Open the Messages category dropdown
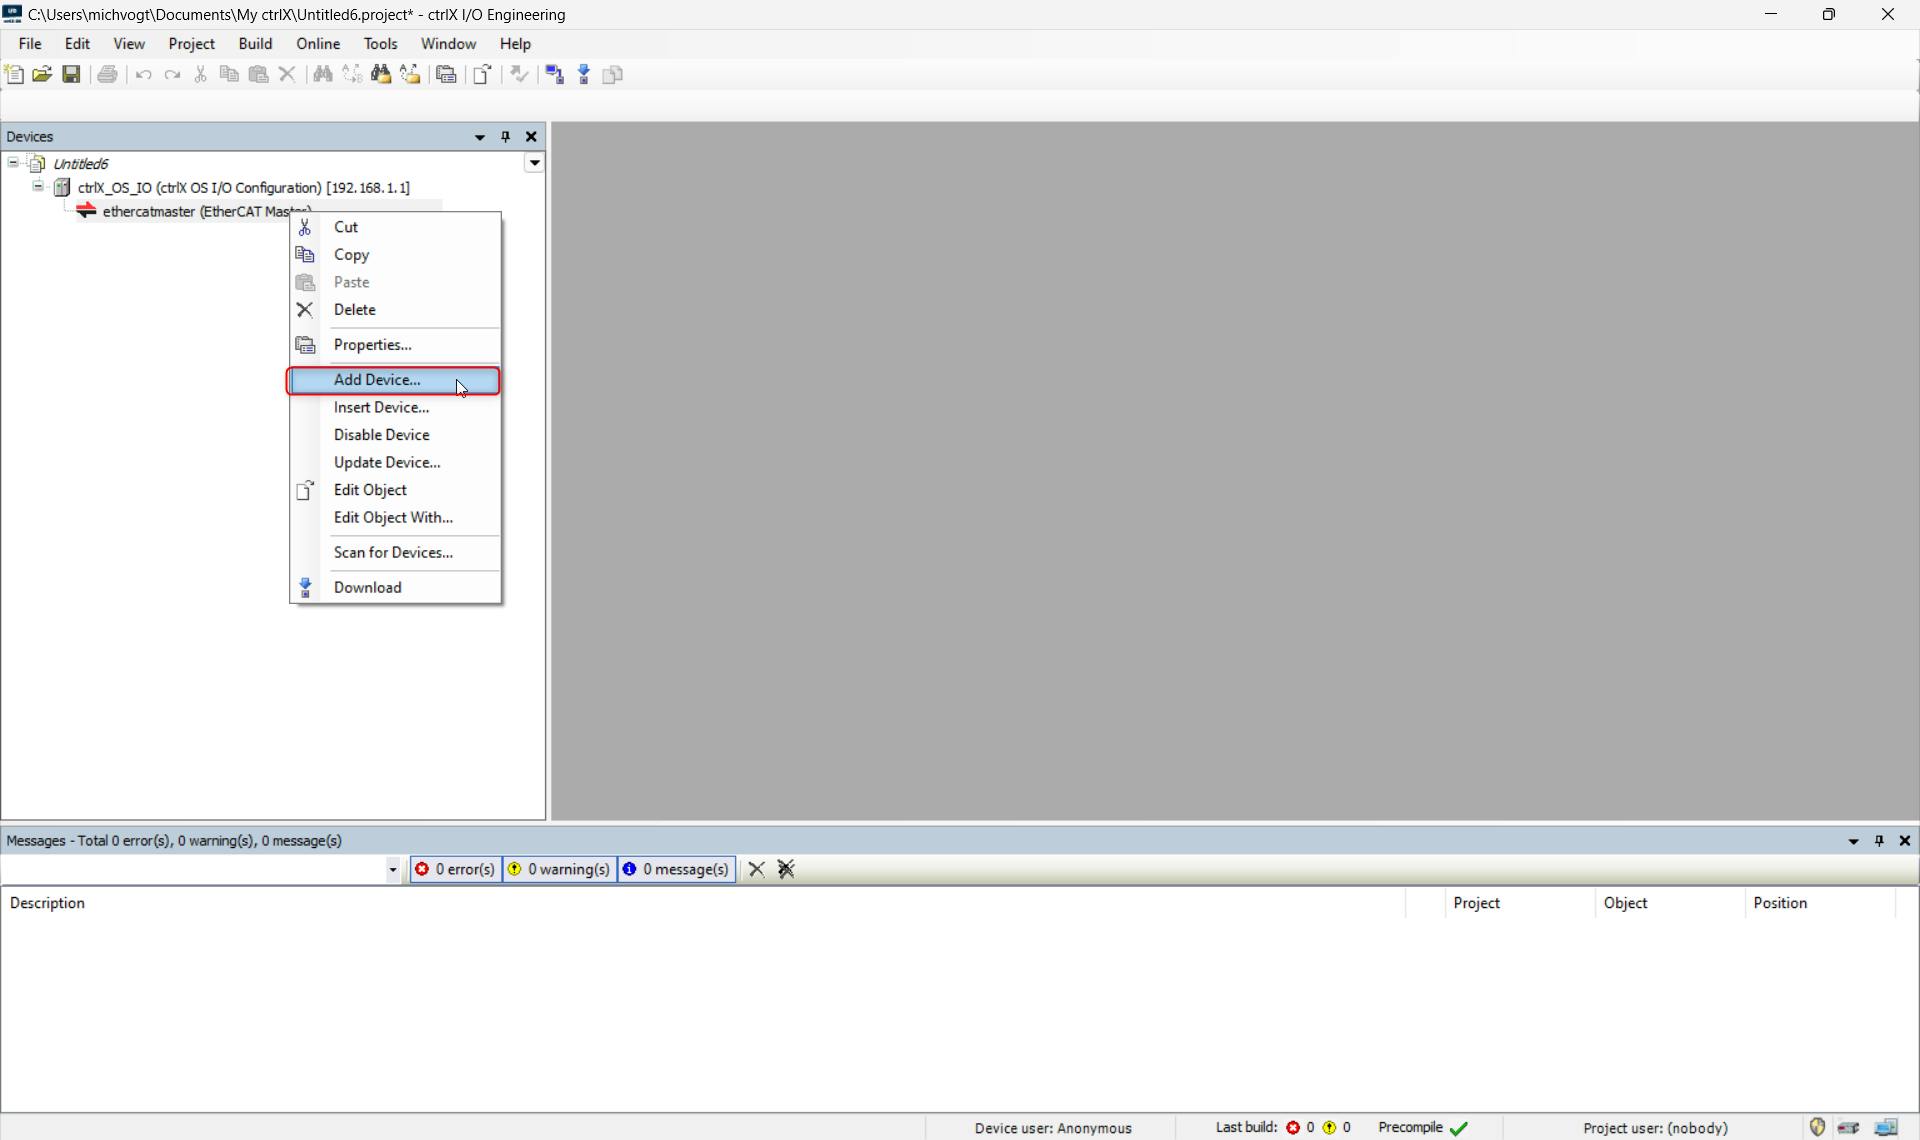Image resolution: width=1920 pixels, height=1140 pixels. 392,870
